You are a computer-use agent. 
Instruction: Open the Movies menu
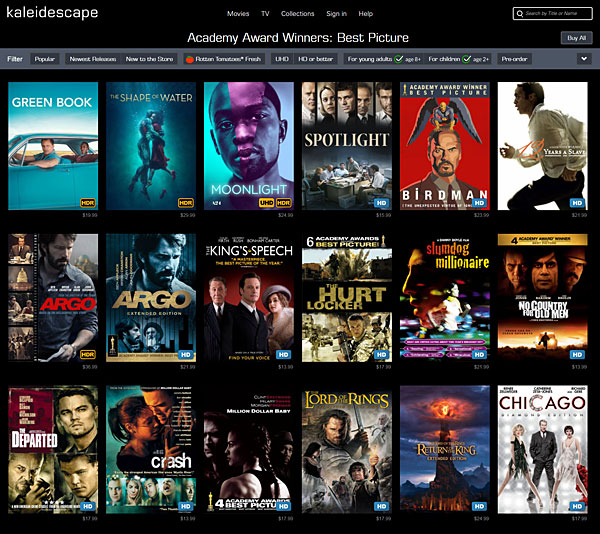click(238, 14)
